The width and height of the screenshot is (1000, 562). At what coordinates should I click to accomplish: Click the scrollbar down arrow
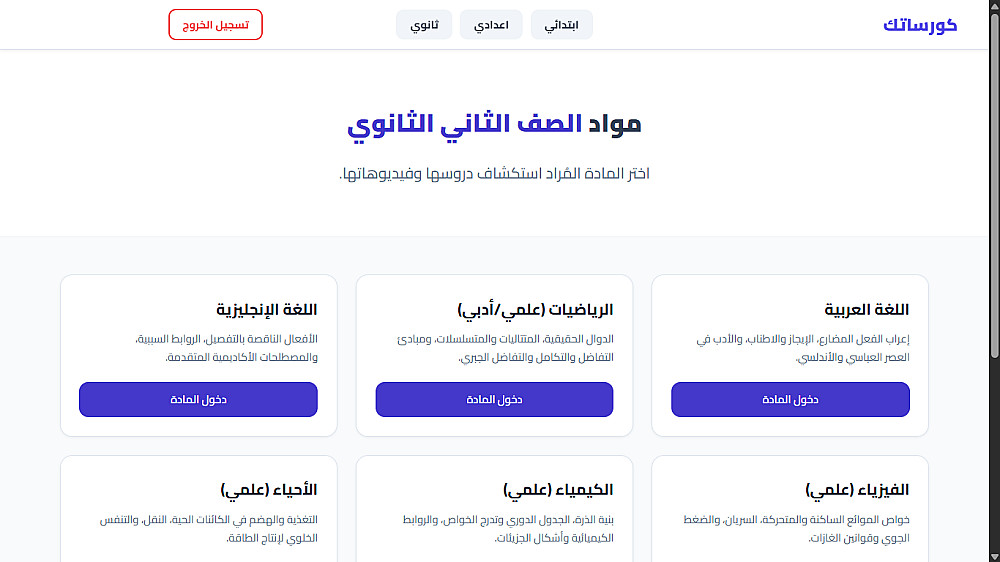[x=994, y=557]
